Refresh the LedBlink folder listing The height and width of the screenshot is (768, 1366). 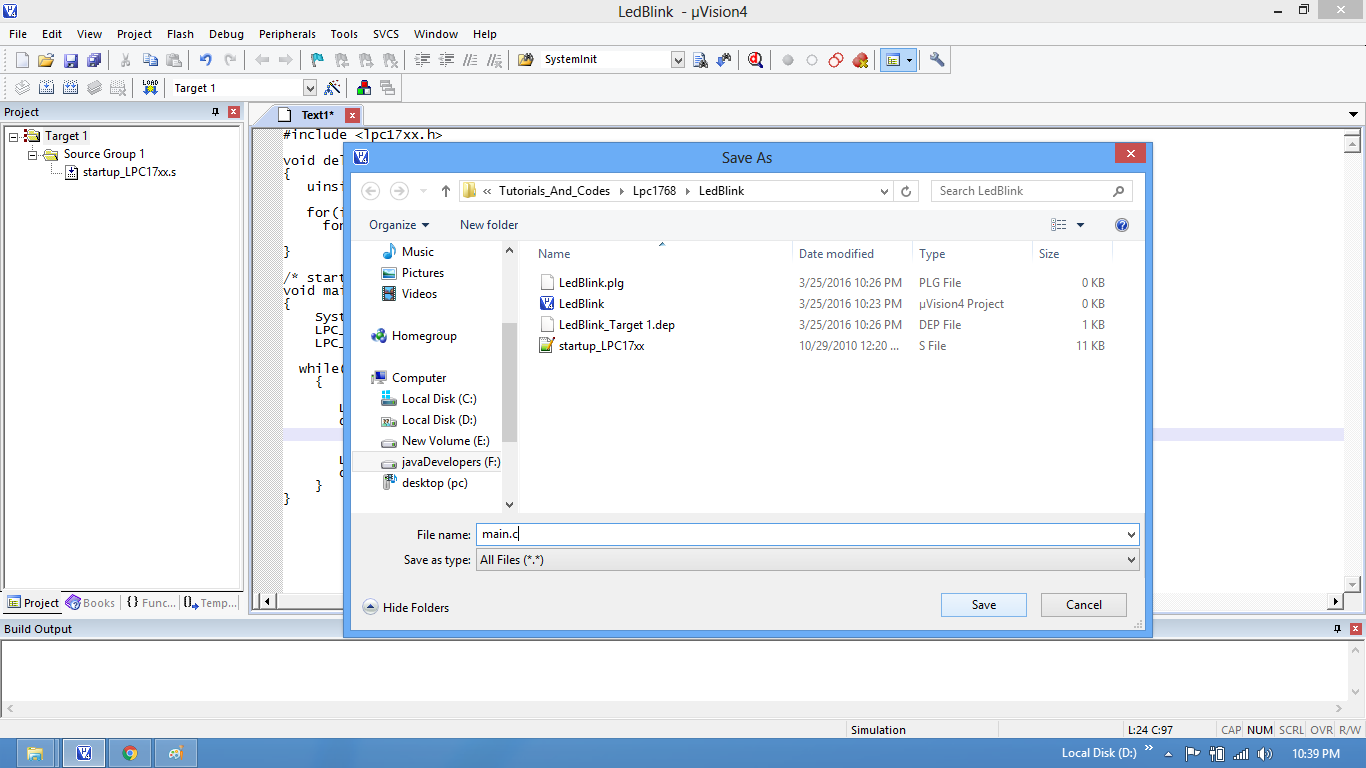(x=906, y=191)
